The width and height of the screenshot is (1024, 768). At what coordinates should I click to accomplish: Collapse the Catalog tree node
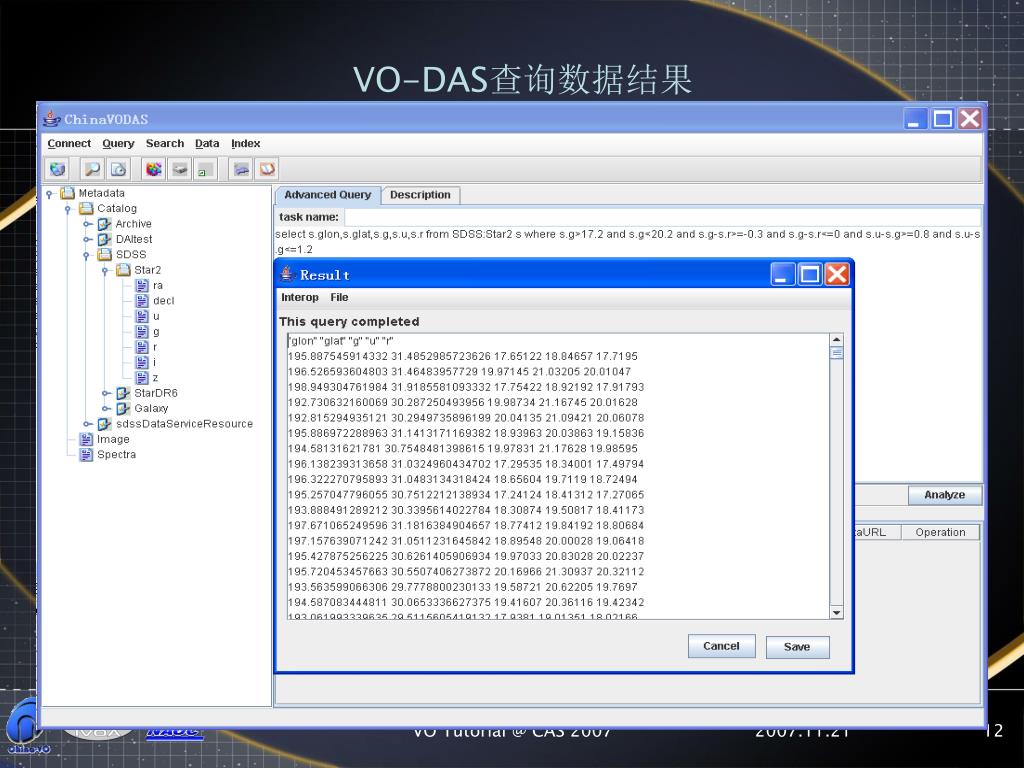click(x=67, y=209)
